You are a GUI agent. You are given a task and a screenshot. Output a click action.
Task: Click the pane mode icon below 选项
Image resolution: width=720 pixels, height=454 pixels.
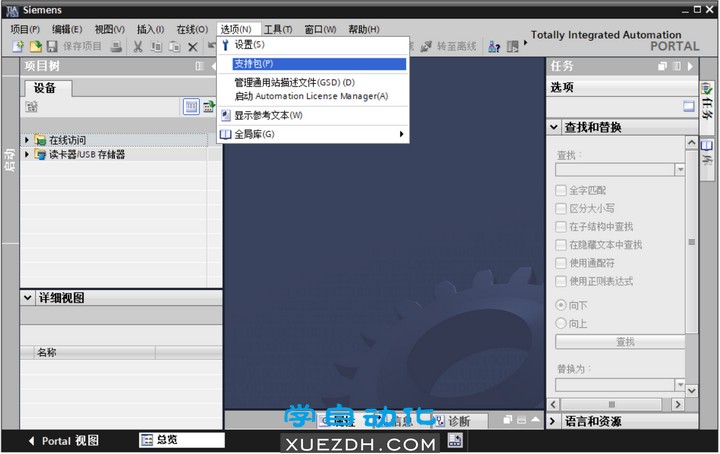click(689, 106)
